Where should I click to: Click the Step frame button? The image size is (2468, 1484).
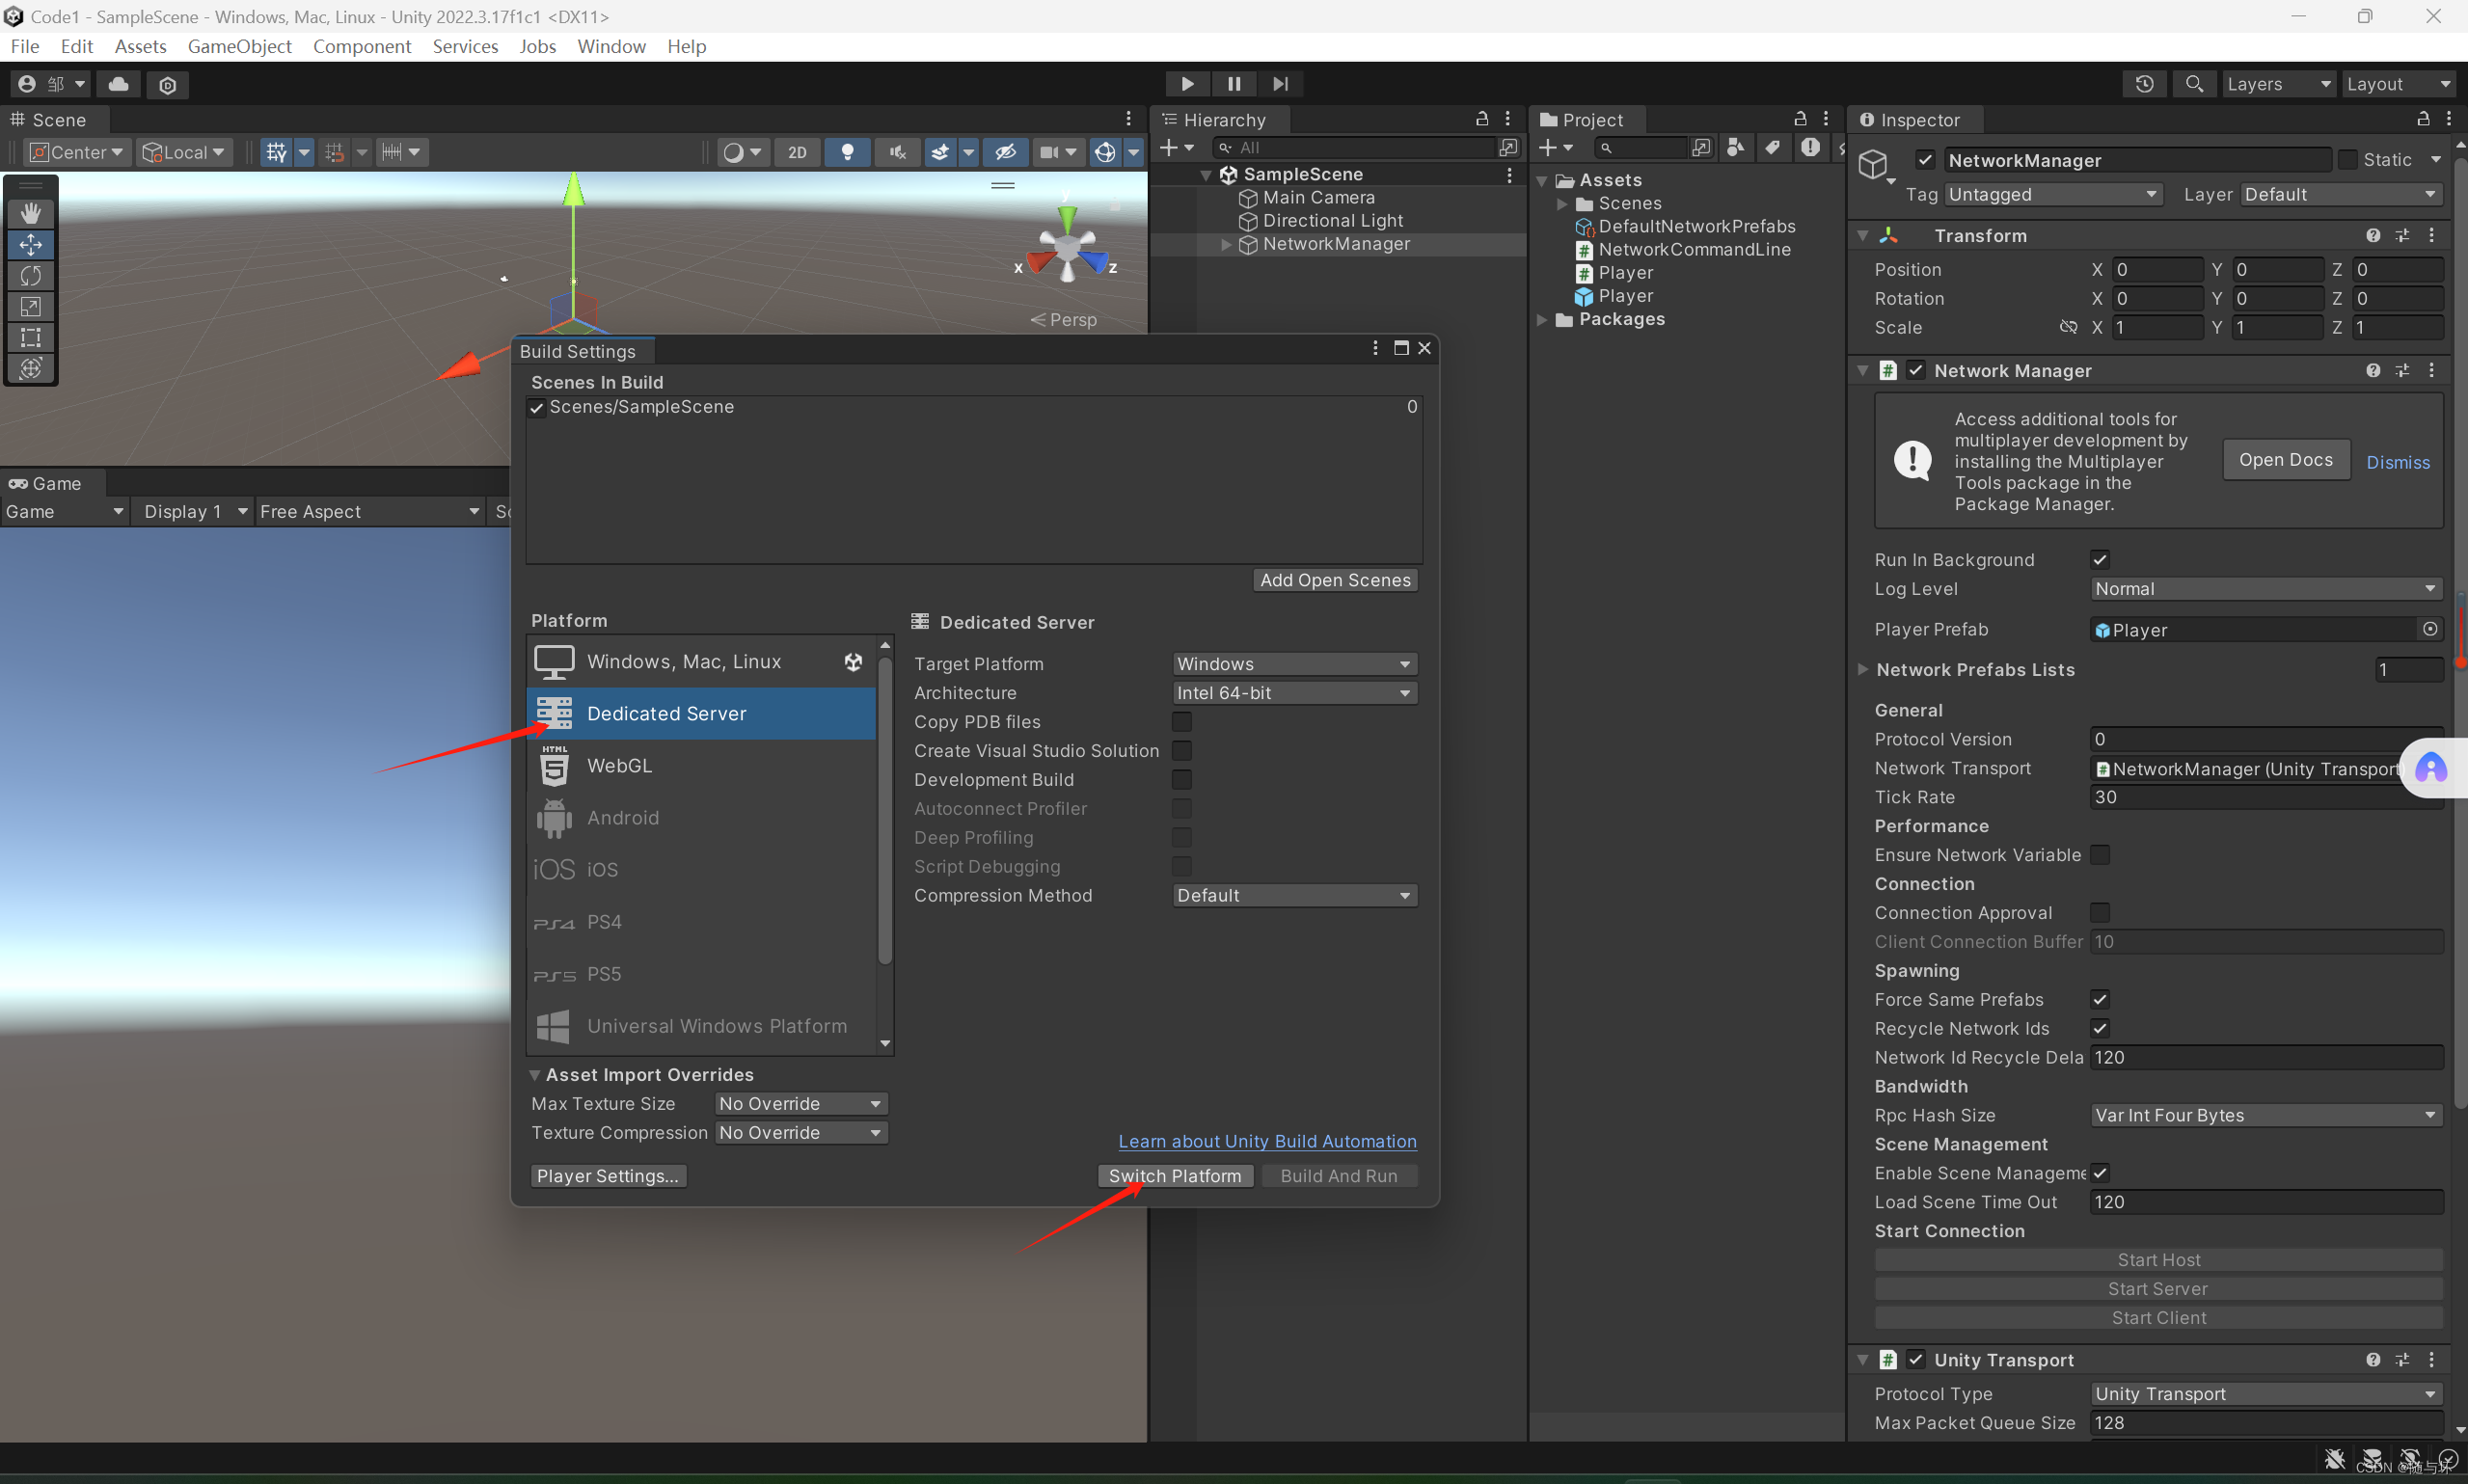(1280, 84)
